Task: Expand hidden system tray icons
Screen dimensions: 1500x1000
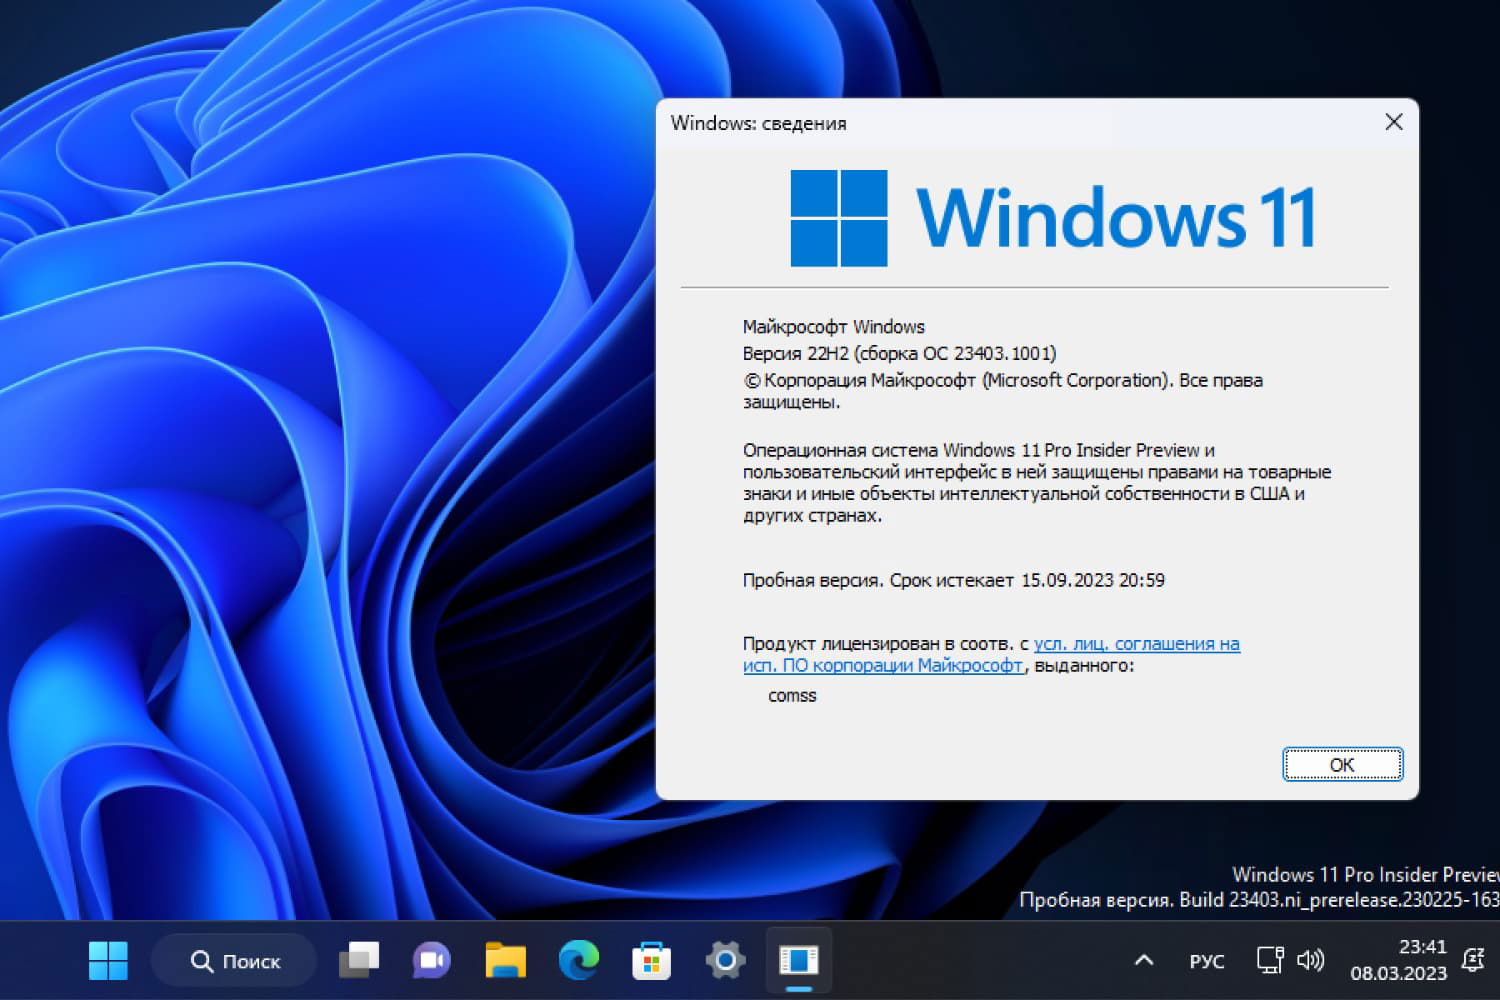Action: coord(1143,960)
